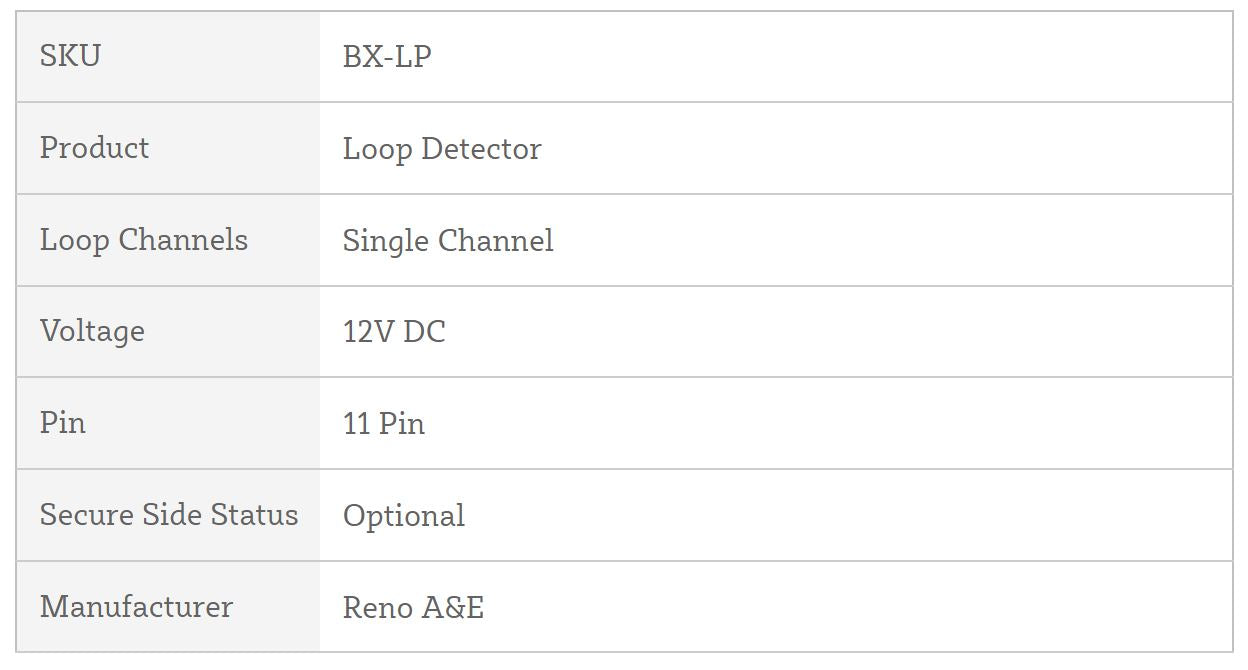Select the Optional value text
This screenshot has width=1248, height=670.
[x=403, y=516]
